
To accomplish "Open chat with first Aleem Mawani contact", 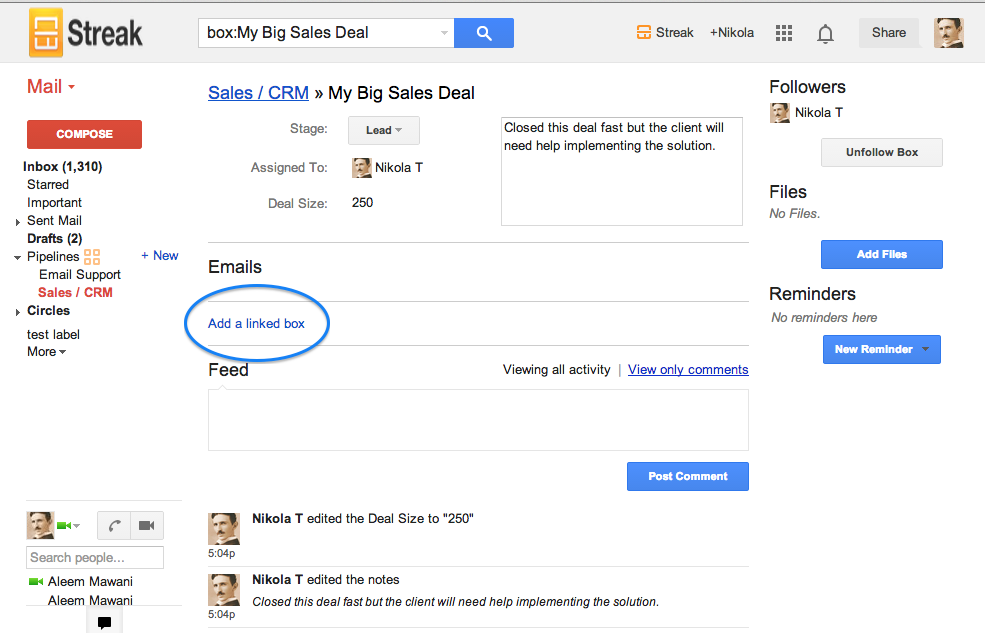I will [x=90, y=582].
